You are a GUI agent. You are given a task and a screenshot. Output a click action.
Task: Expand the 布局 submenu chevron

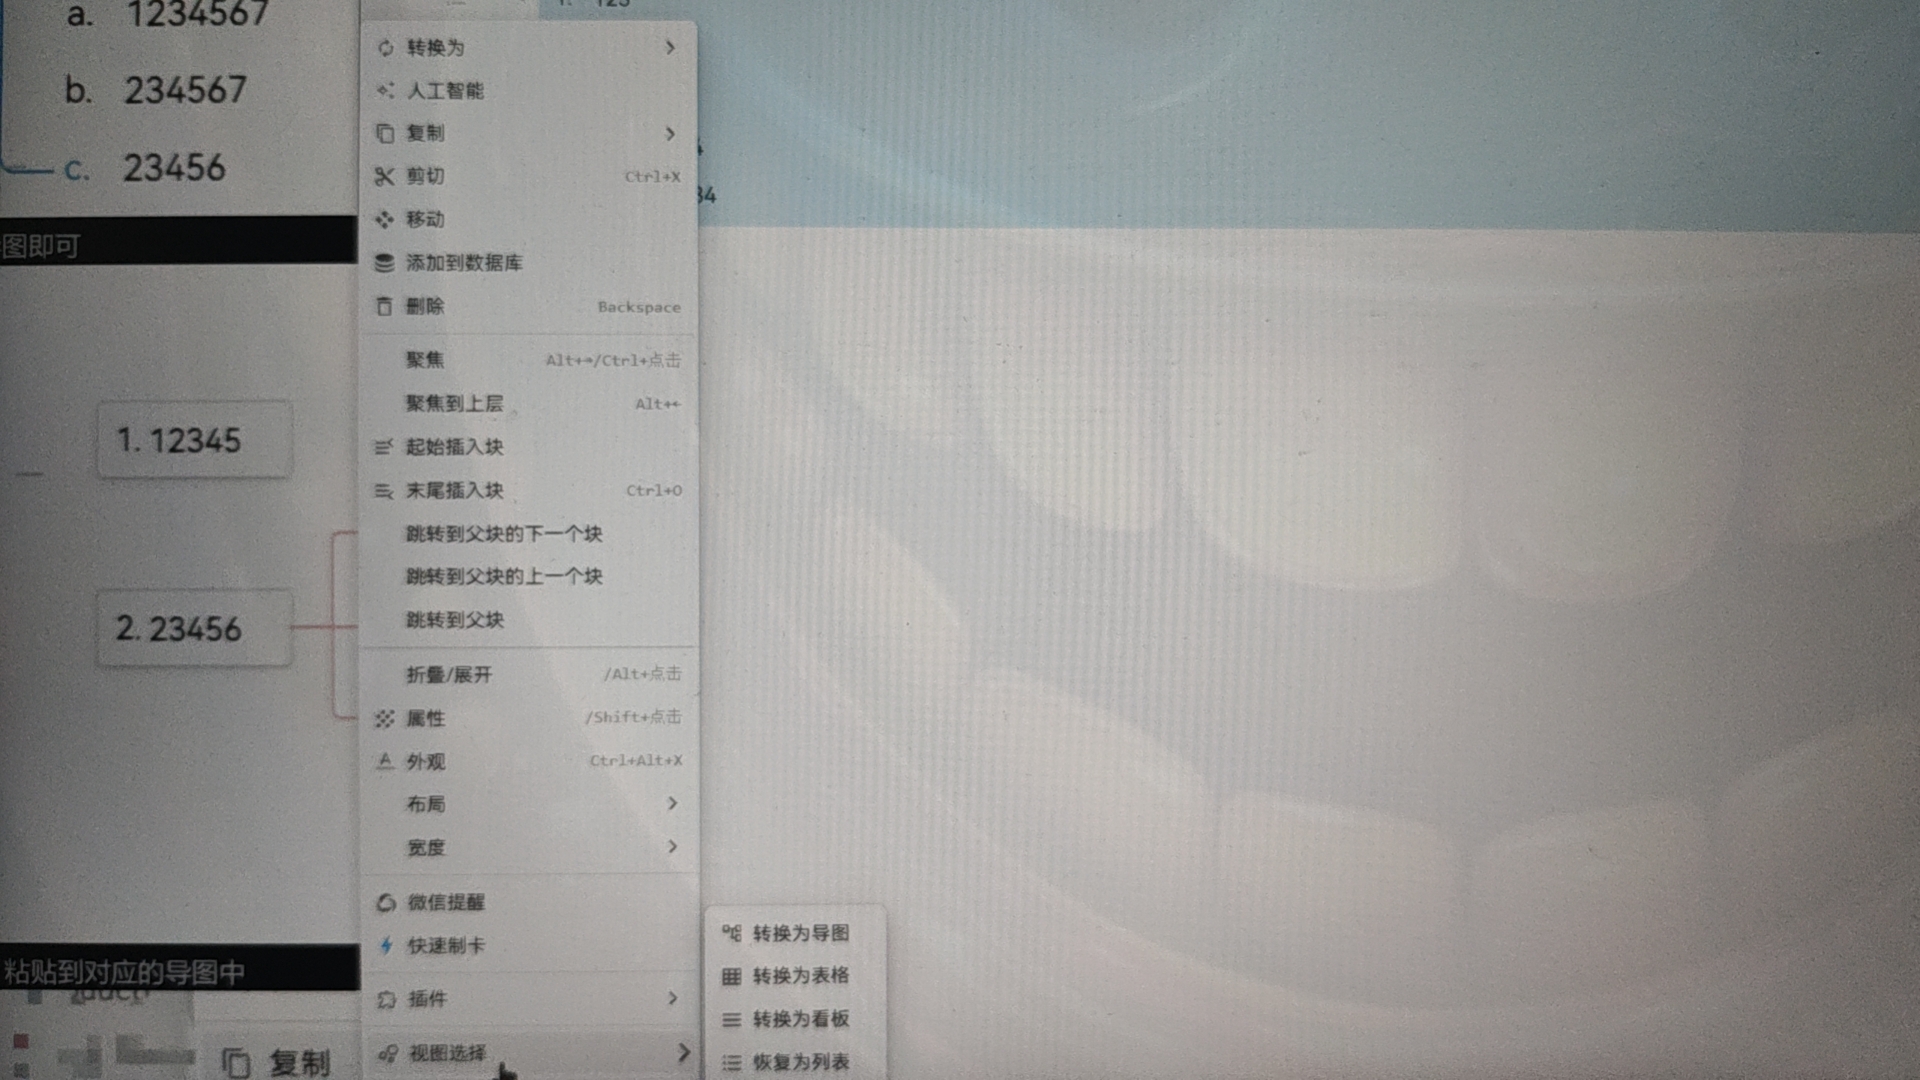point(672,804)
